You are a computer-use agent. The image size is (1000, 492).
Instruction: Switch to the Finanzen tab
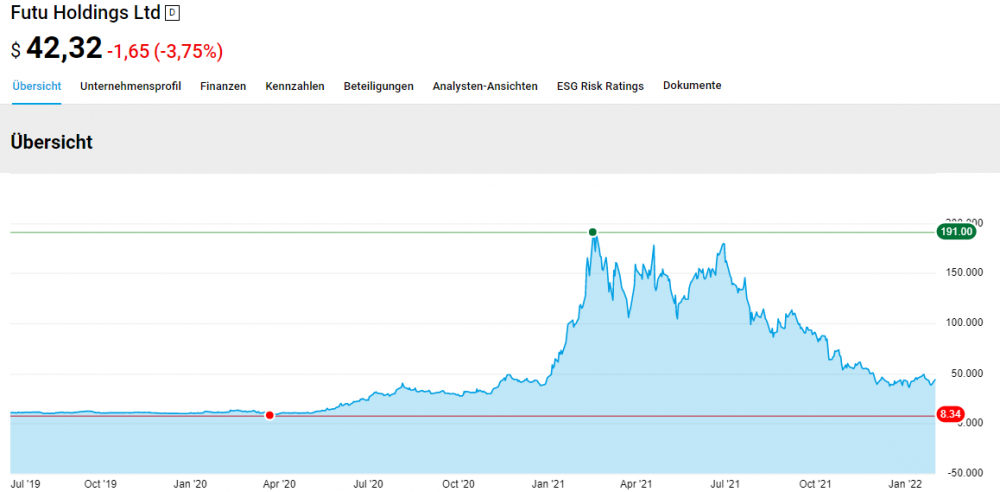[223, 86]
